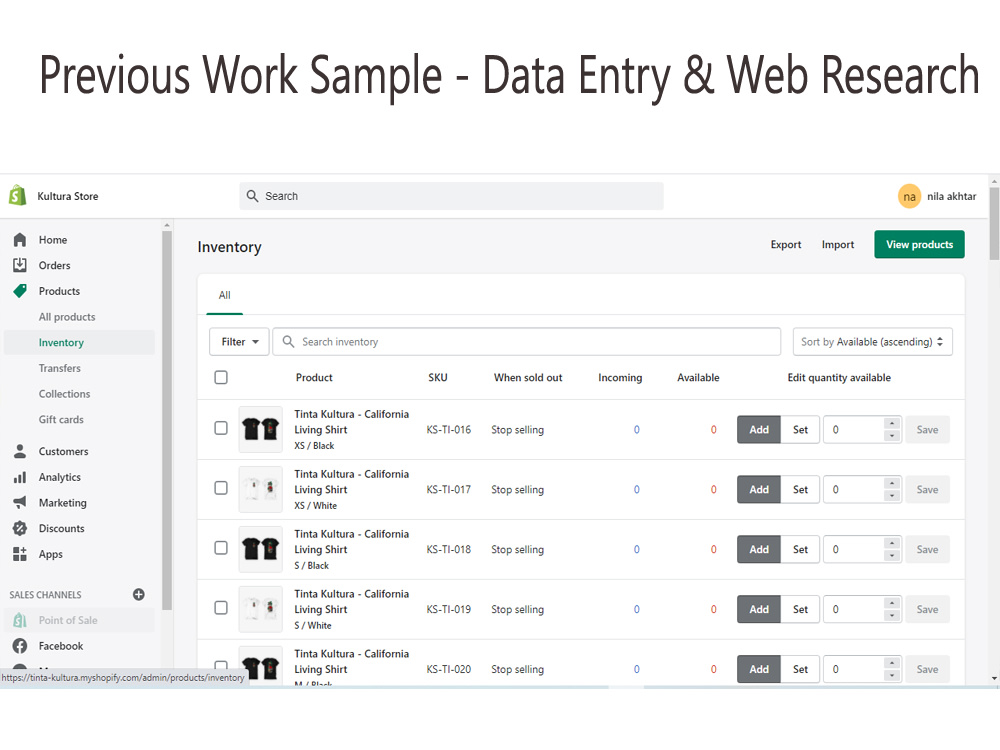This screenshot has width=1000, height=750.
Task: Increase quantity stepper for KS-TI-018
Action: tap(892, 543)
